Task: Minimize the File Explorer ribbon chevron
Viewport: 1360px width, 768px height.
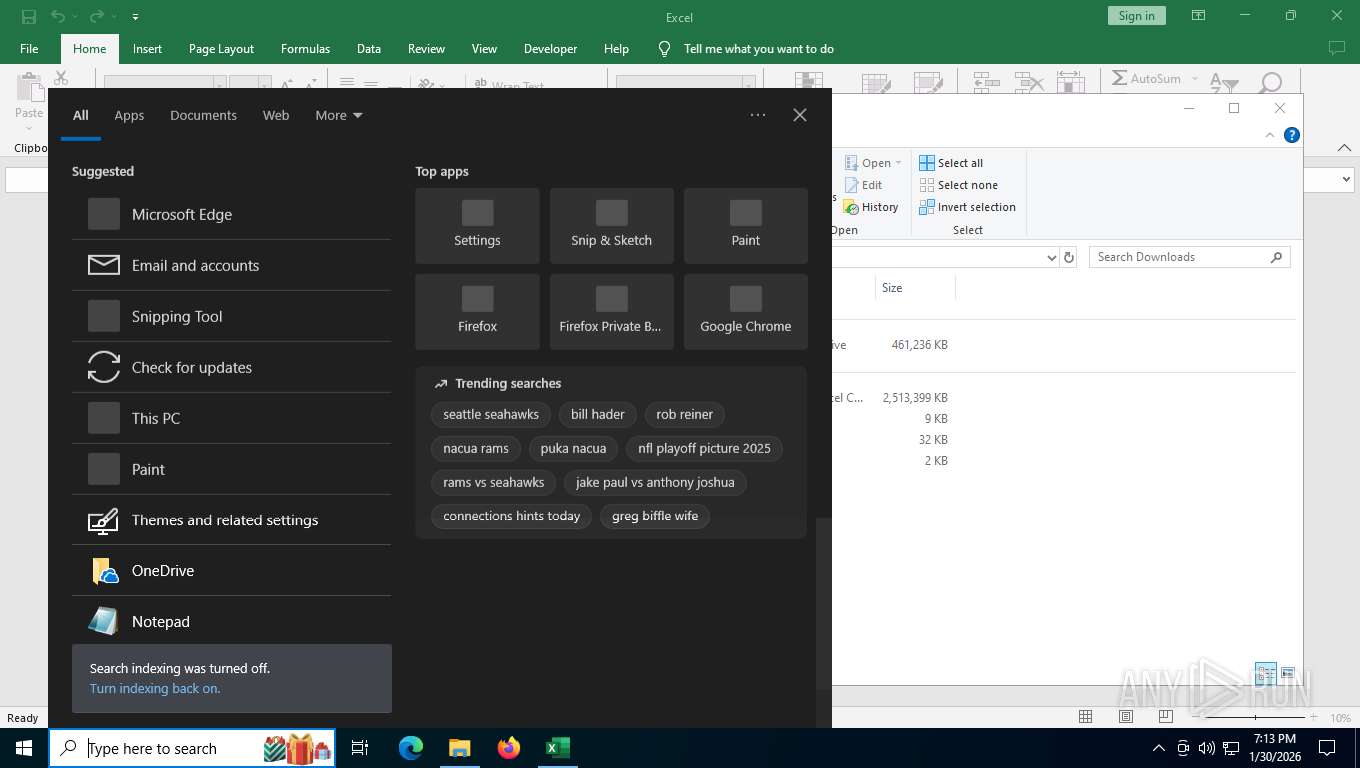Action: 1270,135
